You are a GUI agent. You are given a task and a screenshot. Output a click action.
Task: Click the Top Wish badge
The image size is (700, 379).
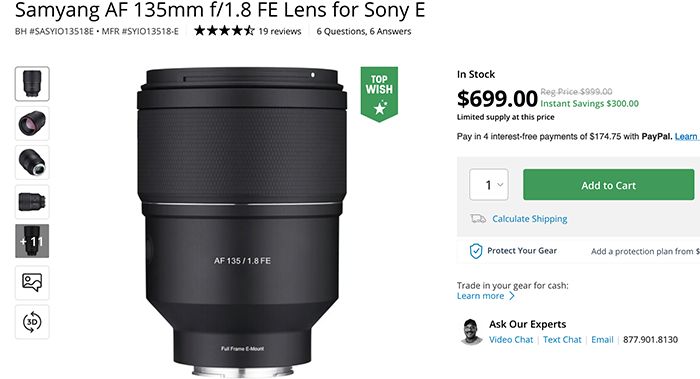point(379,94)
